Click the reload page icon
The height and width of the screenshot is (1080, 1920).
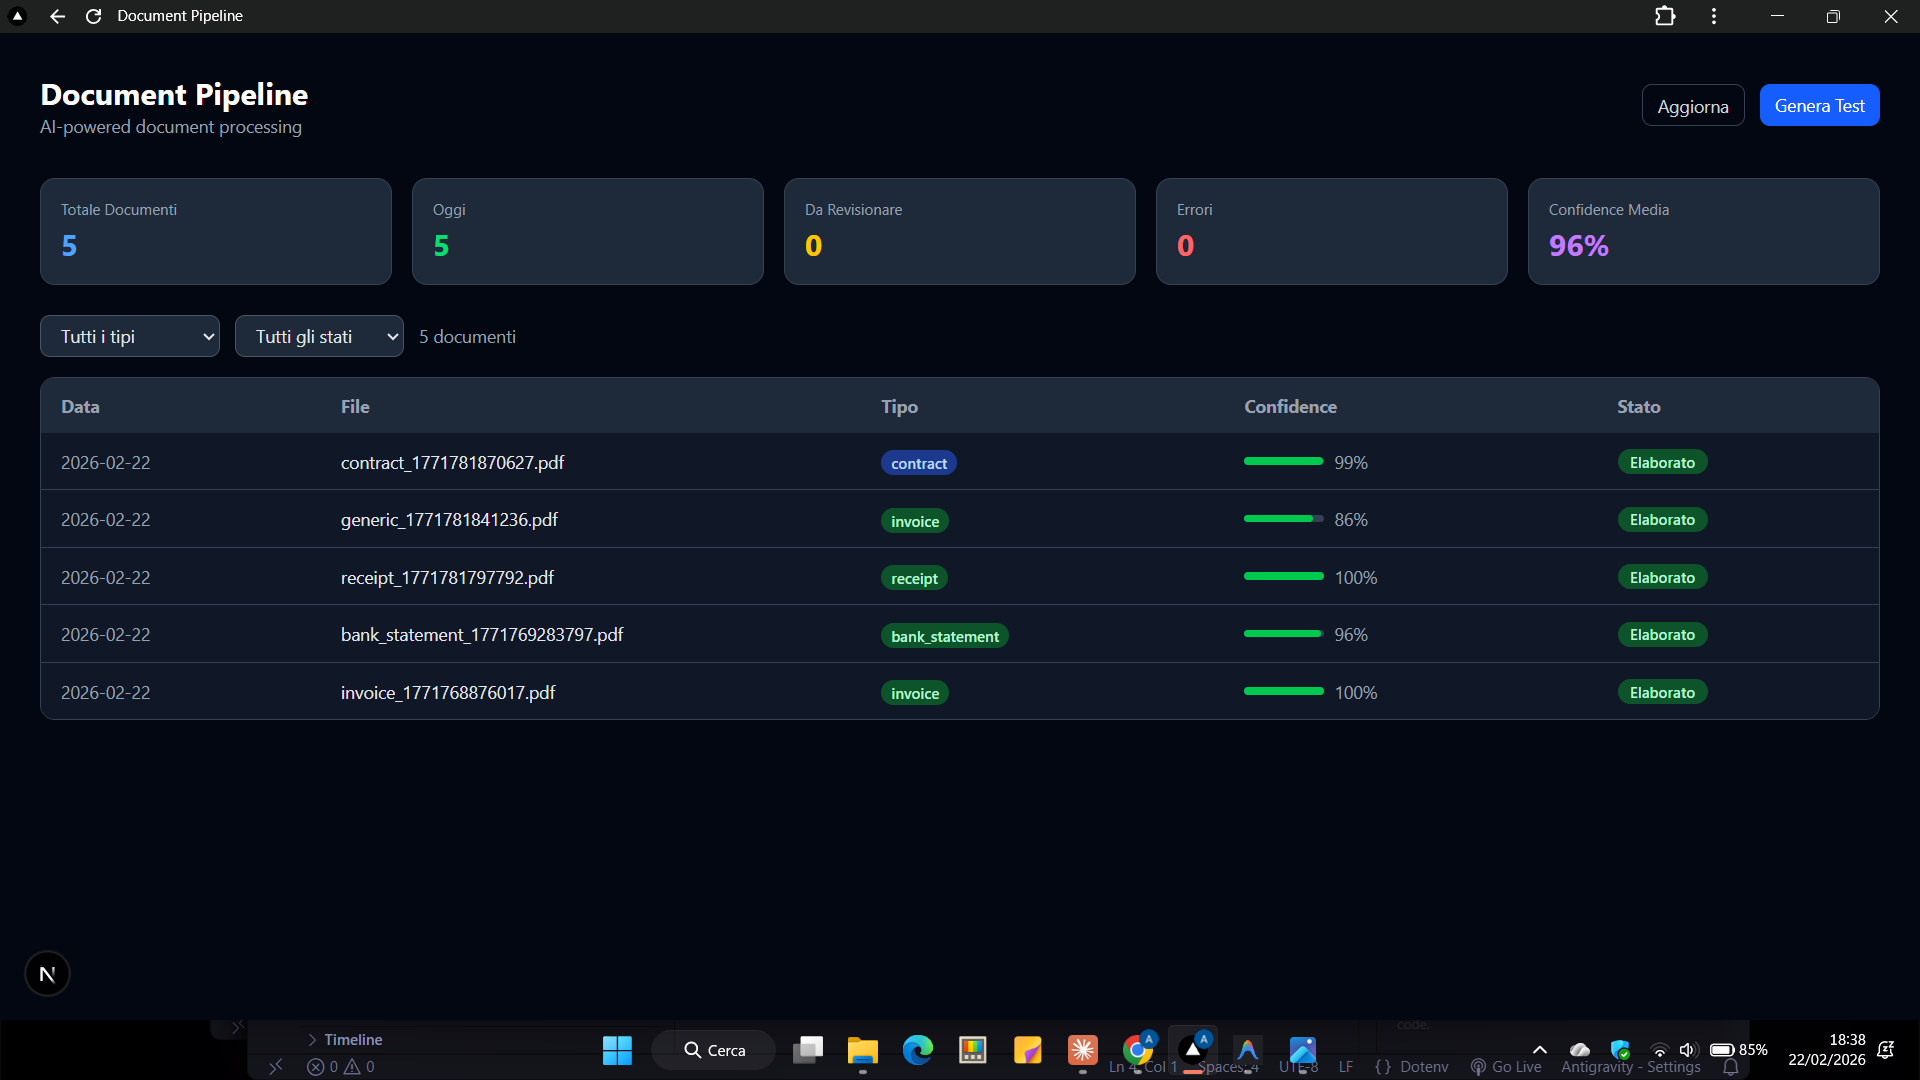pos(93,16)
